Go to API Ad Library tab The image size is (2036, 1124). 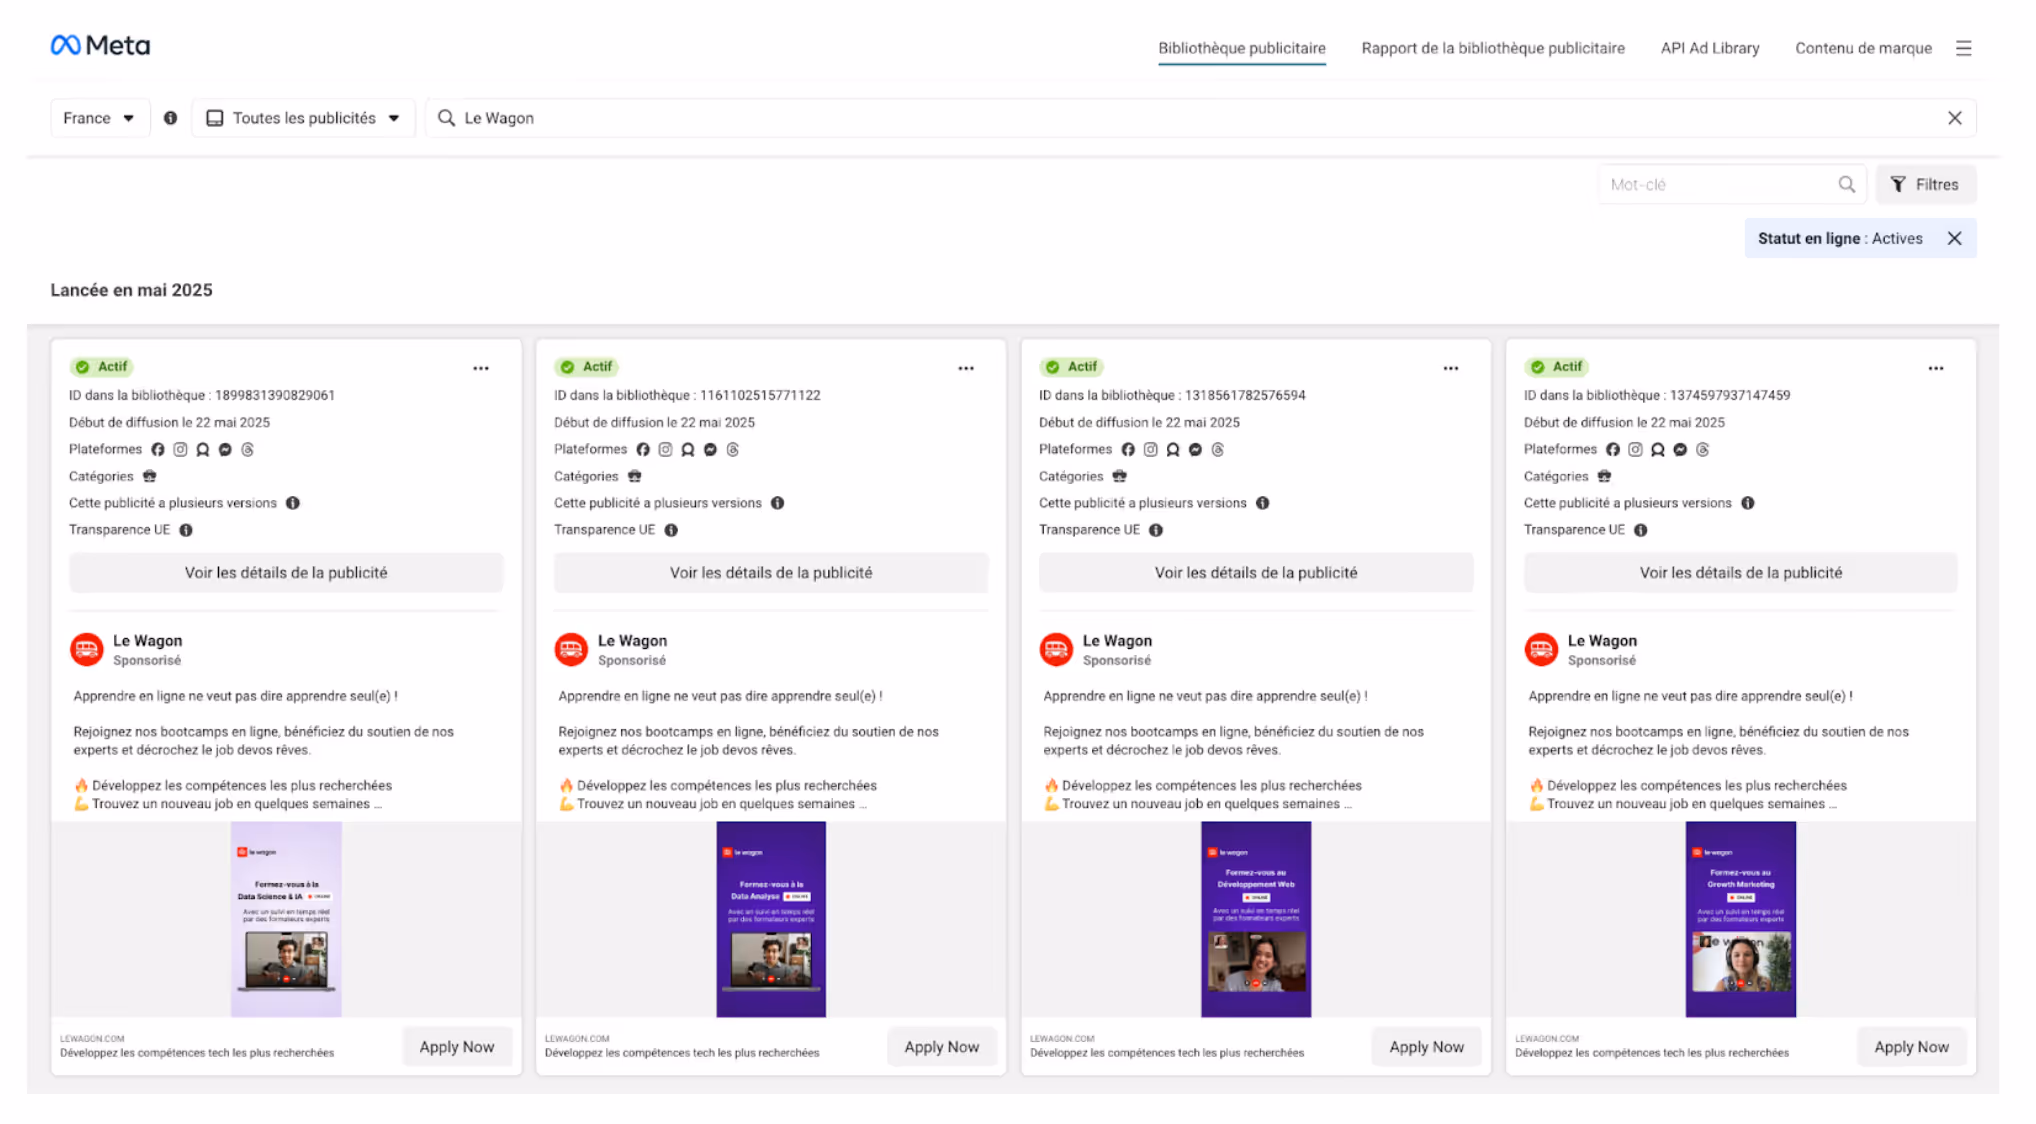pyautogui.click(x=1709, y=48)
